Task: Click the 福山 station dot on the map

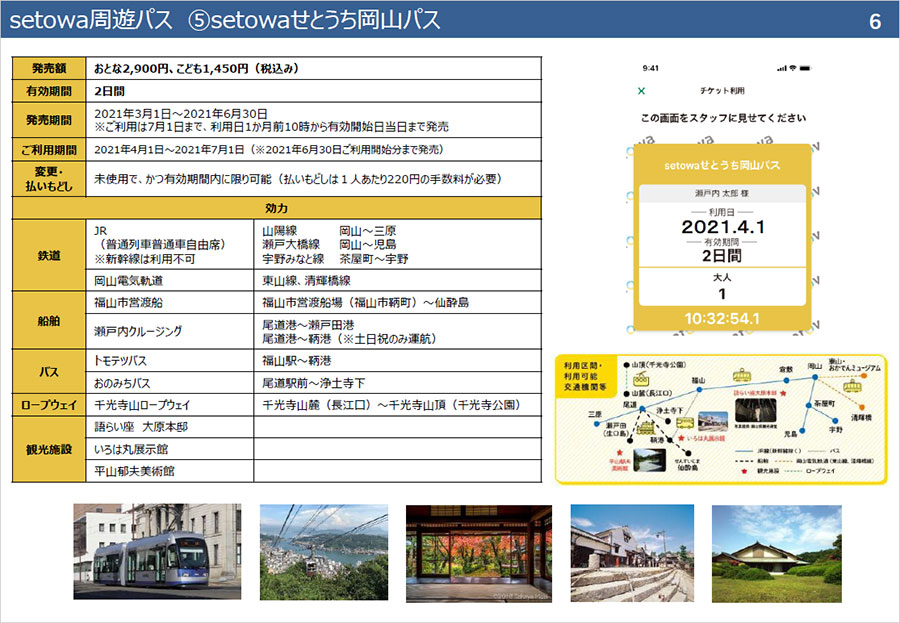Action: click(699, 390)
